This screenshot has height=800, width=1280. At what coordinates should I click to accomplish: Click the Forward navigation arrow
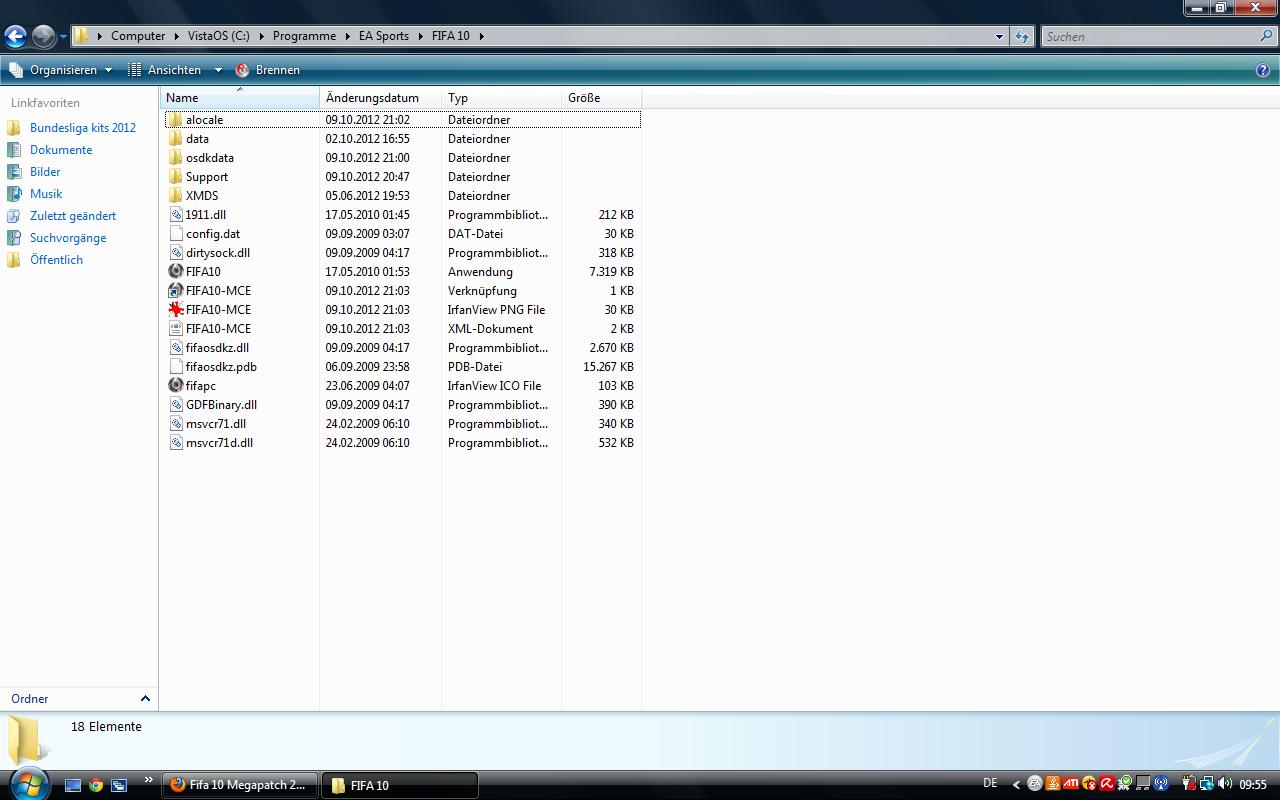point(43,37)
